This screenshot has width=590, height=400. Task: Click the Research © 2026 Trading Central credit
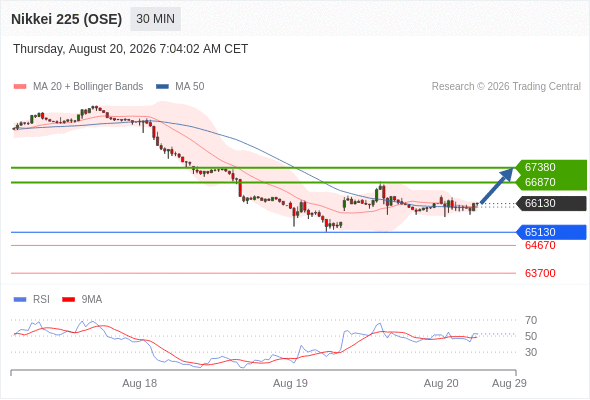pos(506,87)
